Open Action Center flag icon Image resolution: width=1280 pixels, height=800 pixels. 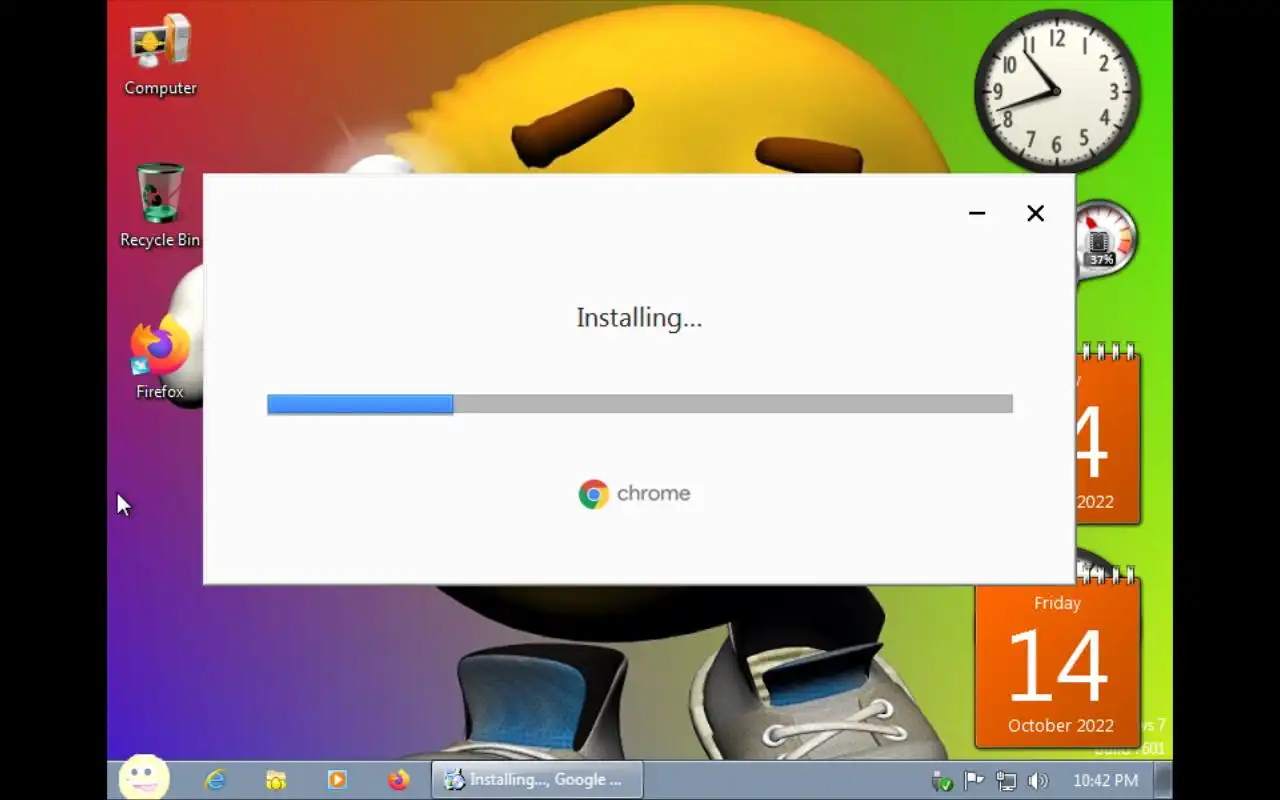[974, 781]
